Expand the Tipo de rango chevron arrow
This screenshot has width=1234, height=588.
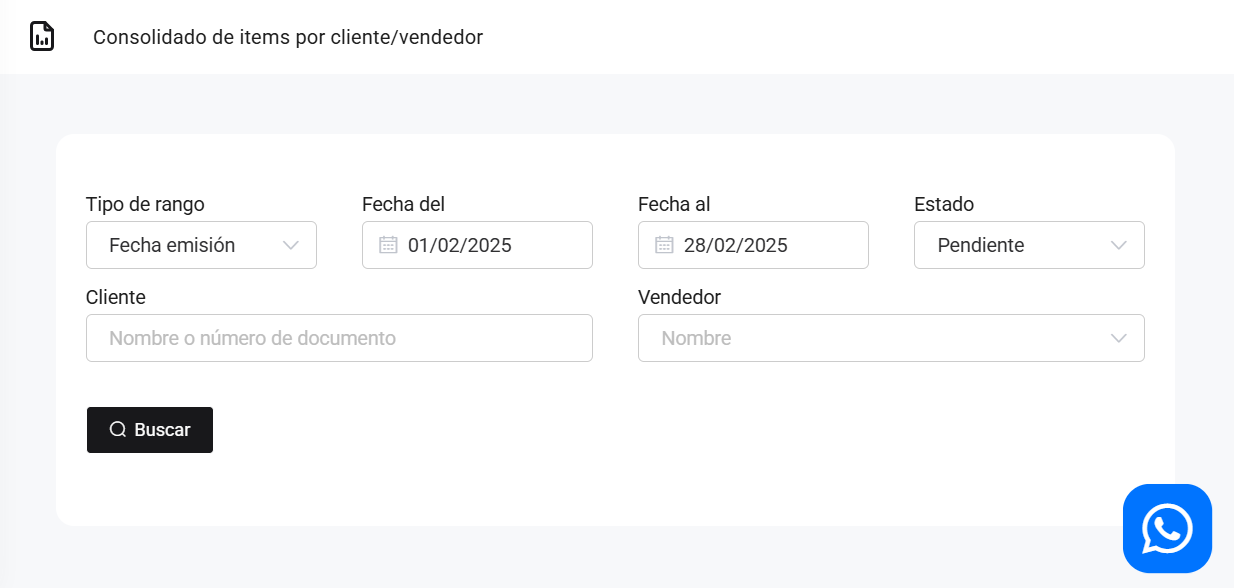pos(291,245)
